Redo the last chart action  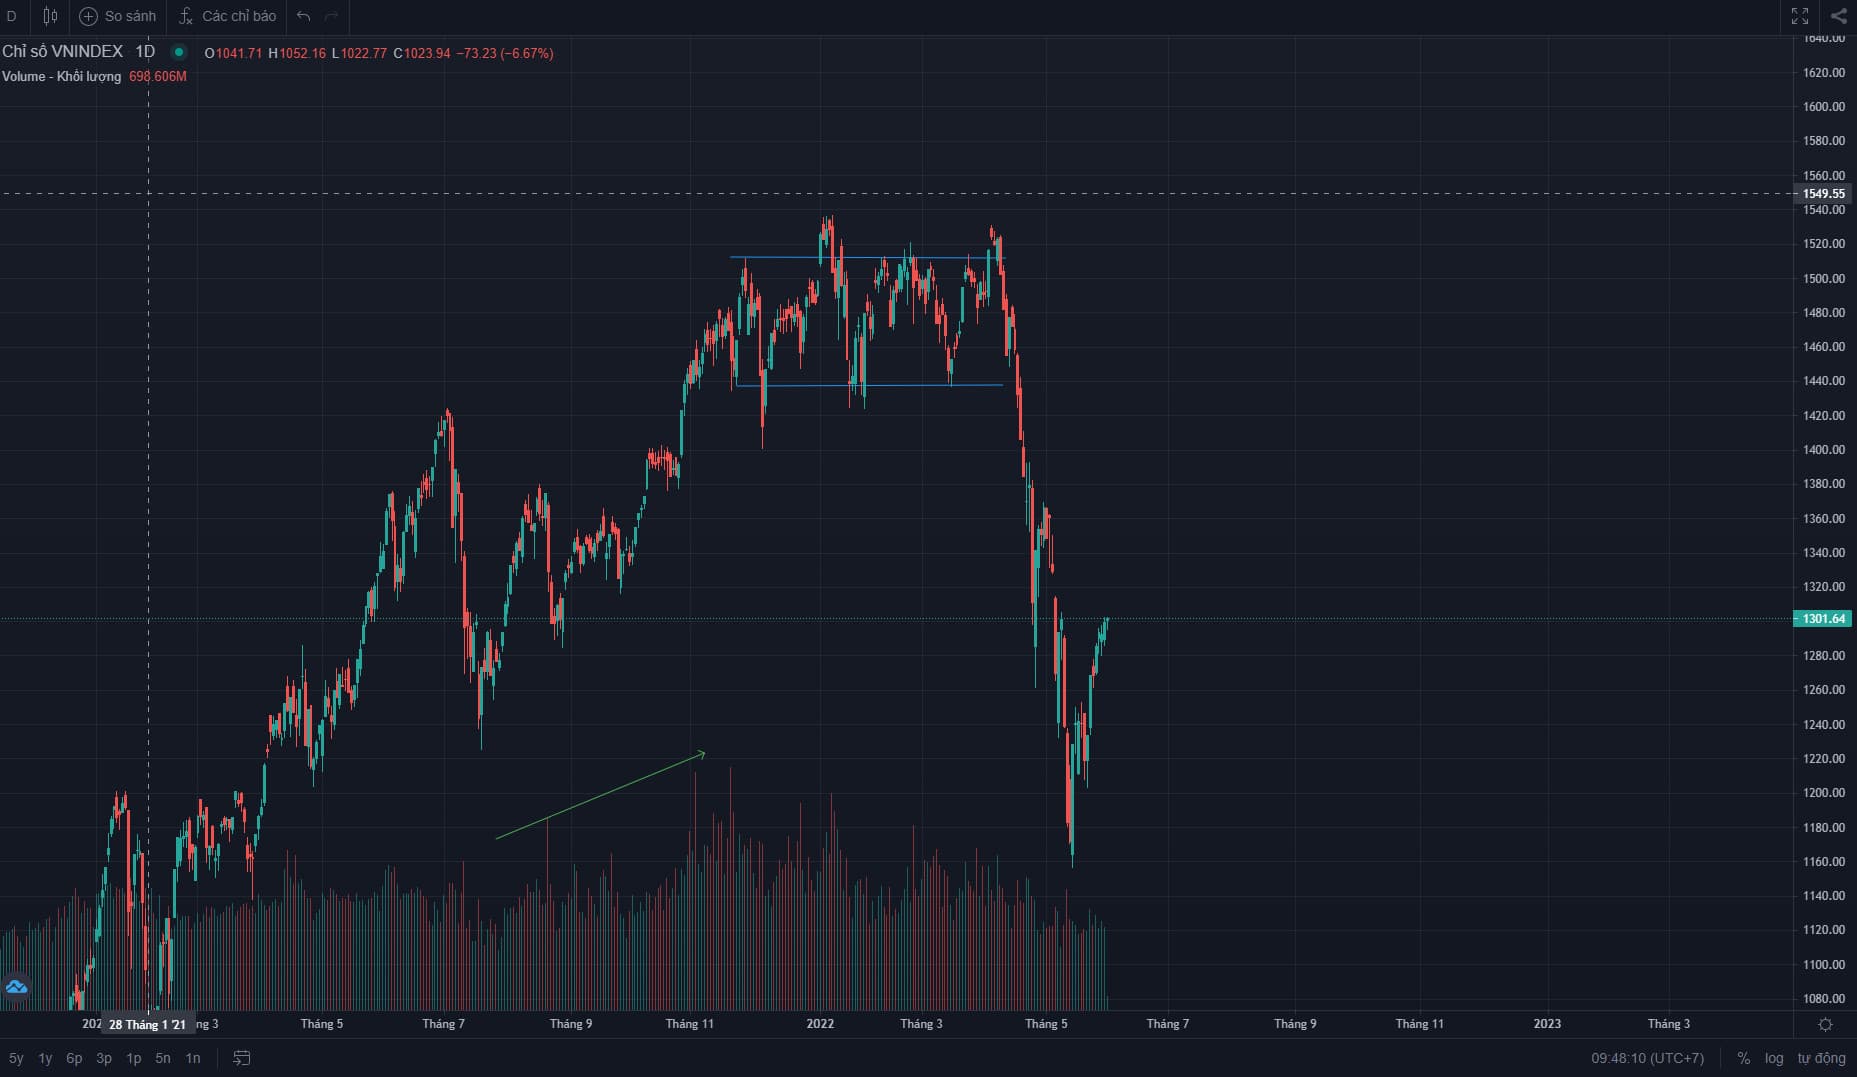tap(332, 16)
